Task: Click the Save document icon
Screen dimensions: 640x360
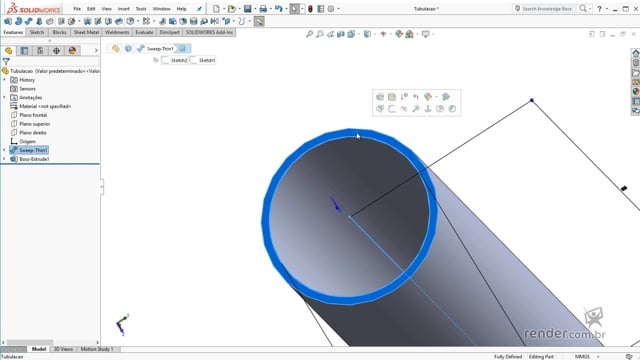Action: (247, 9)
